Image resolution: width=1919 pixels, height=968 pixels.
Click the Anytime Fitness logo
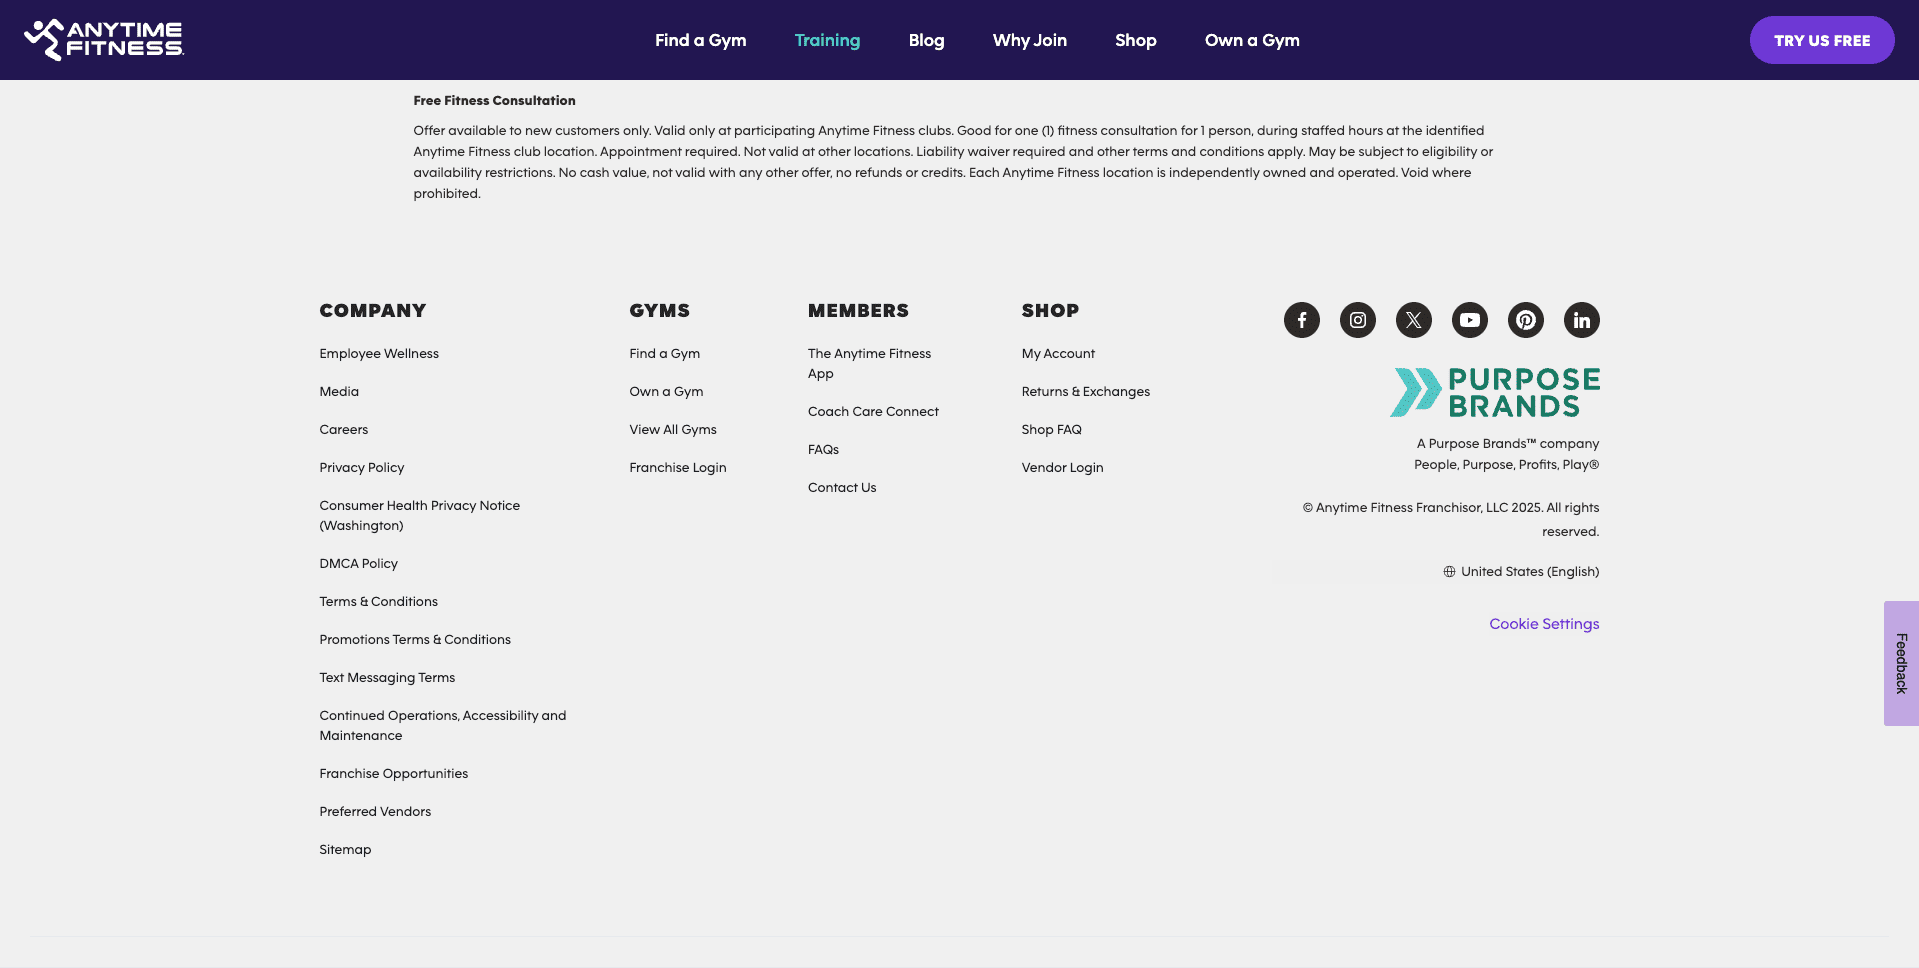(103, 40)
